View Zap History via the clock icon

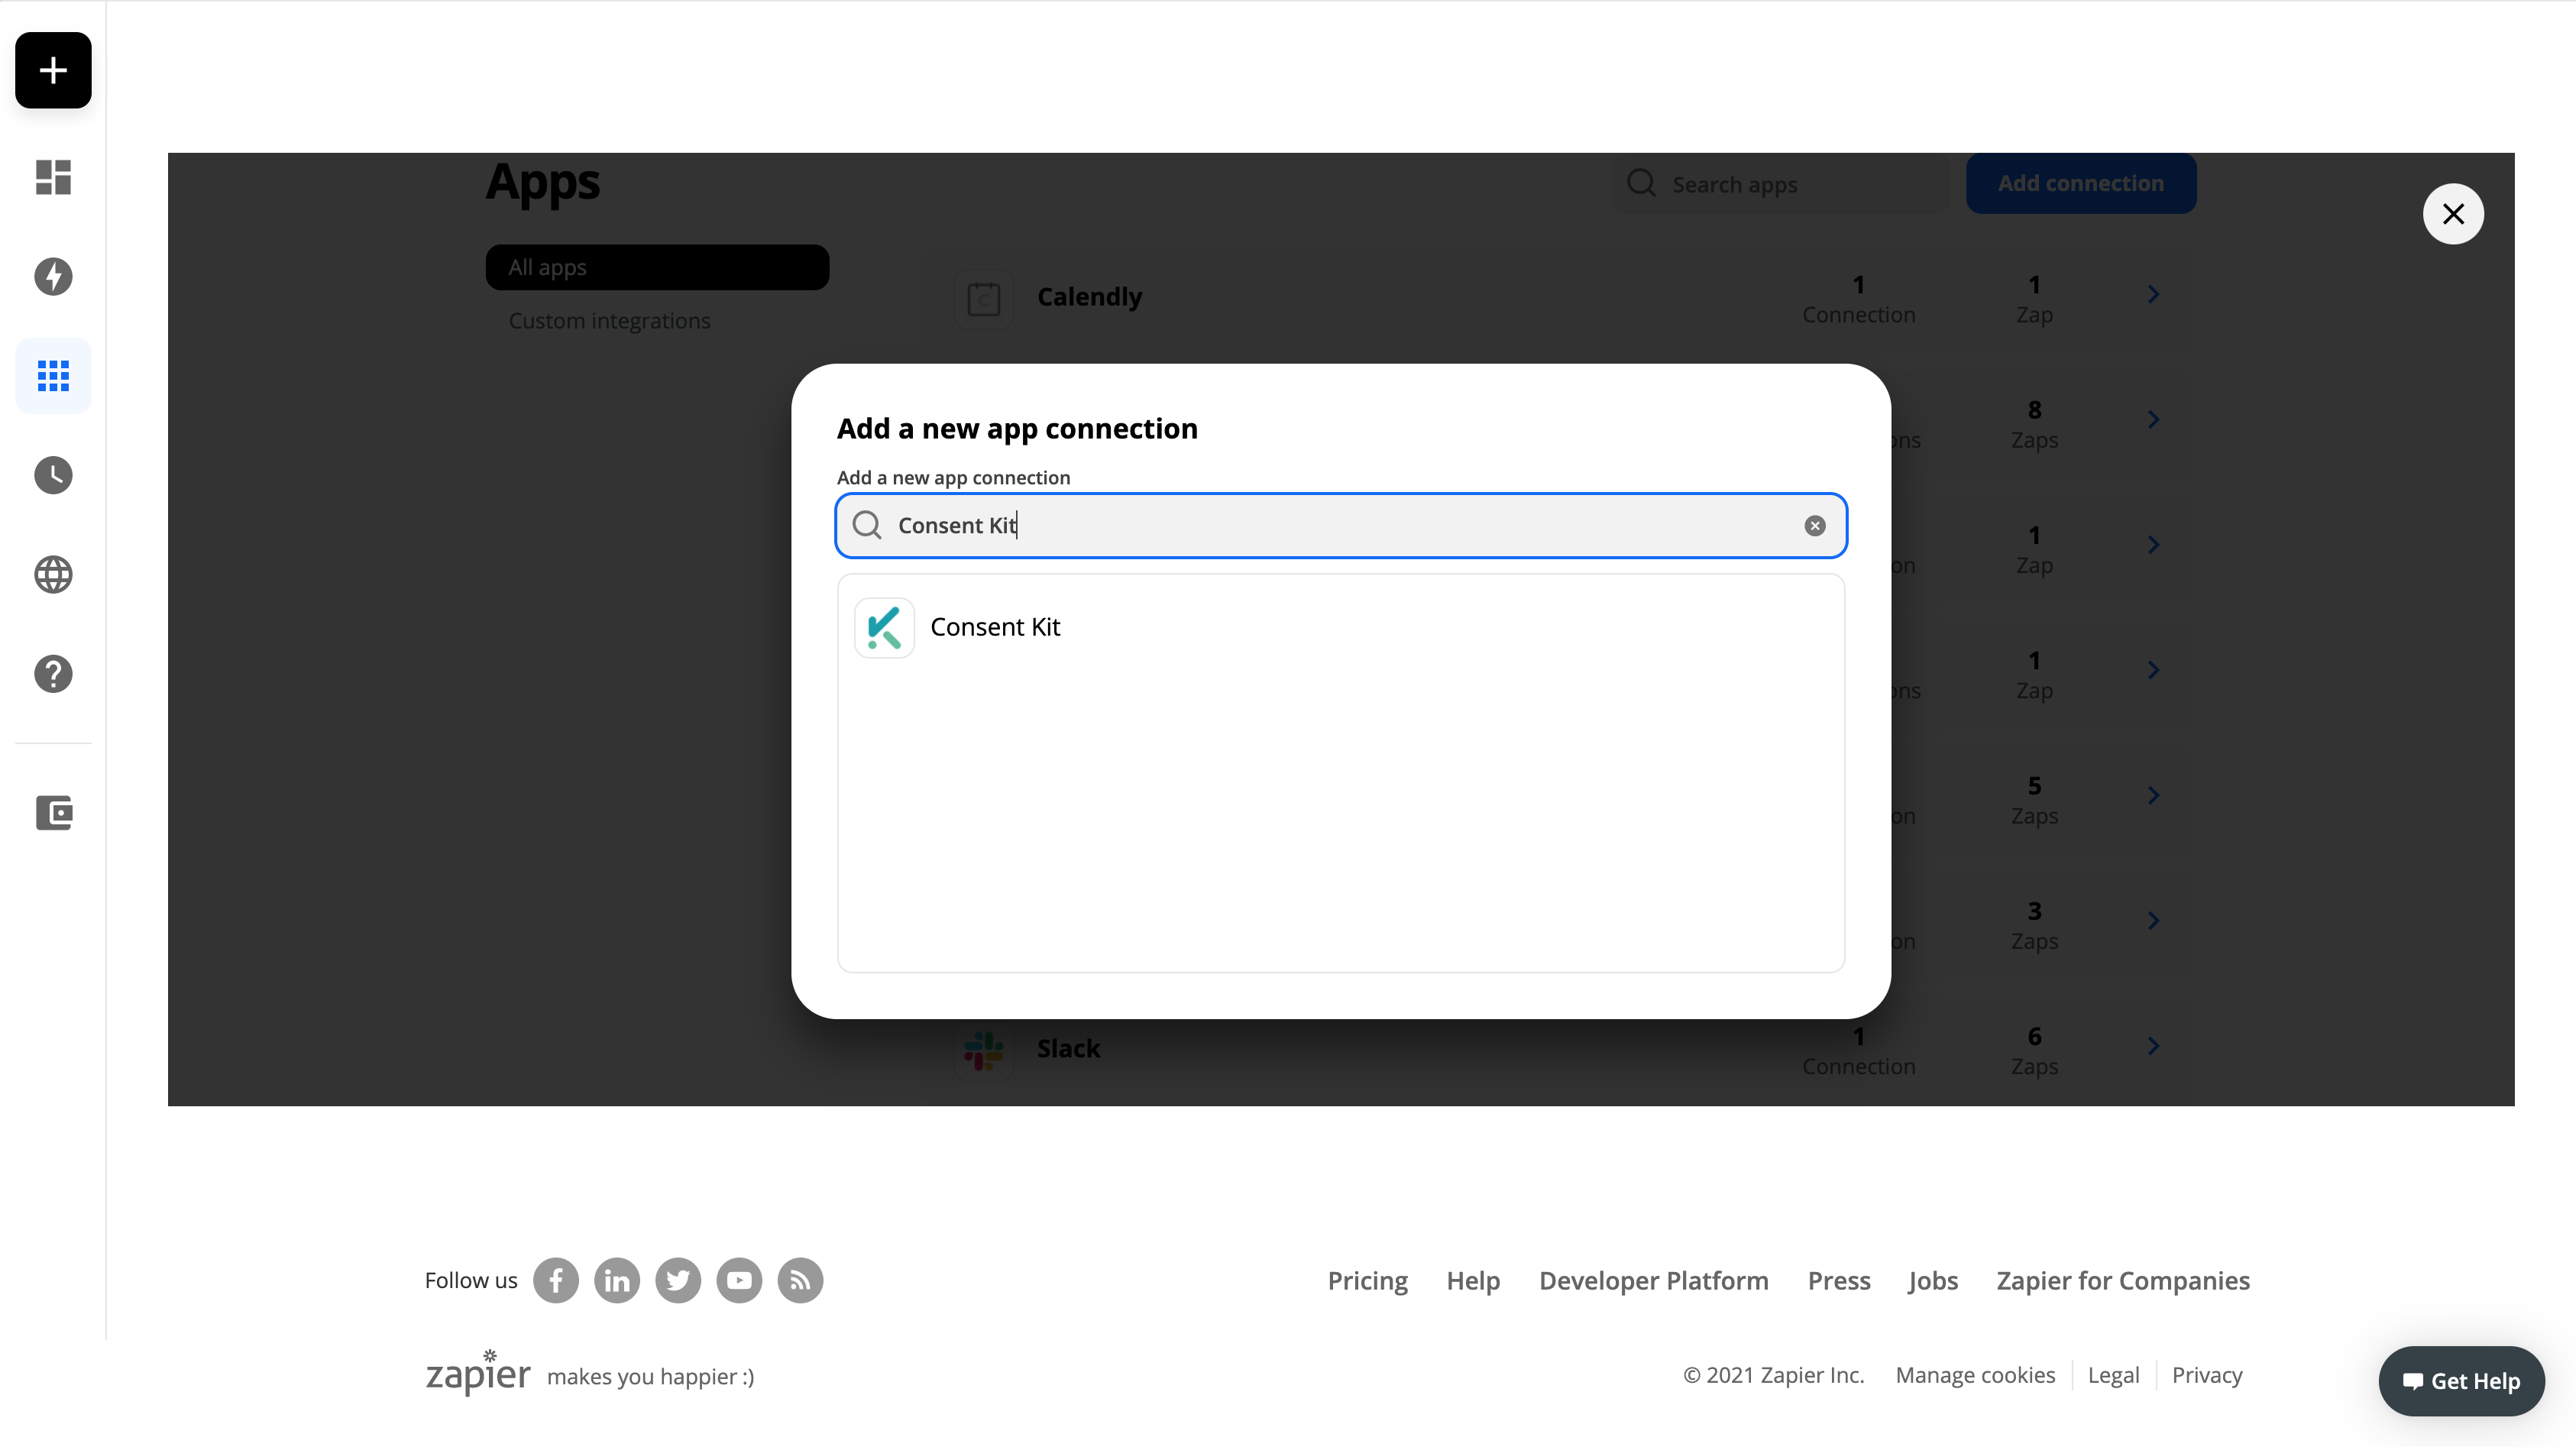(x=52, y=475)
